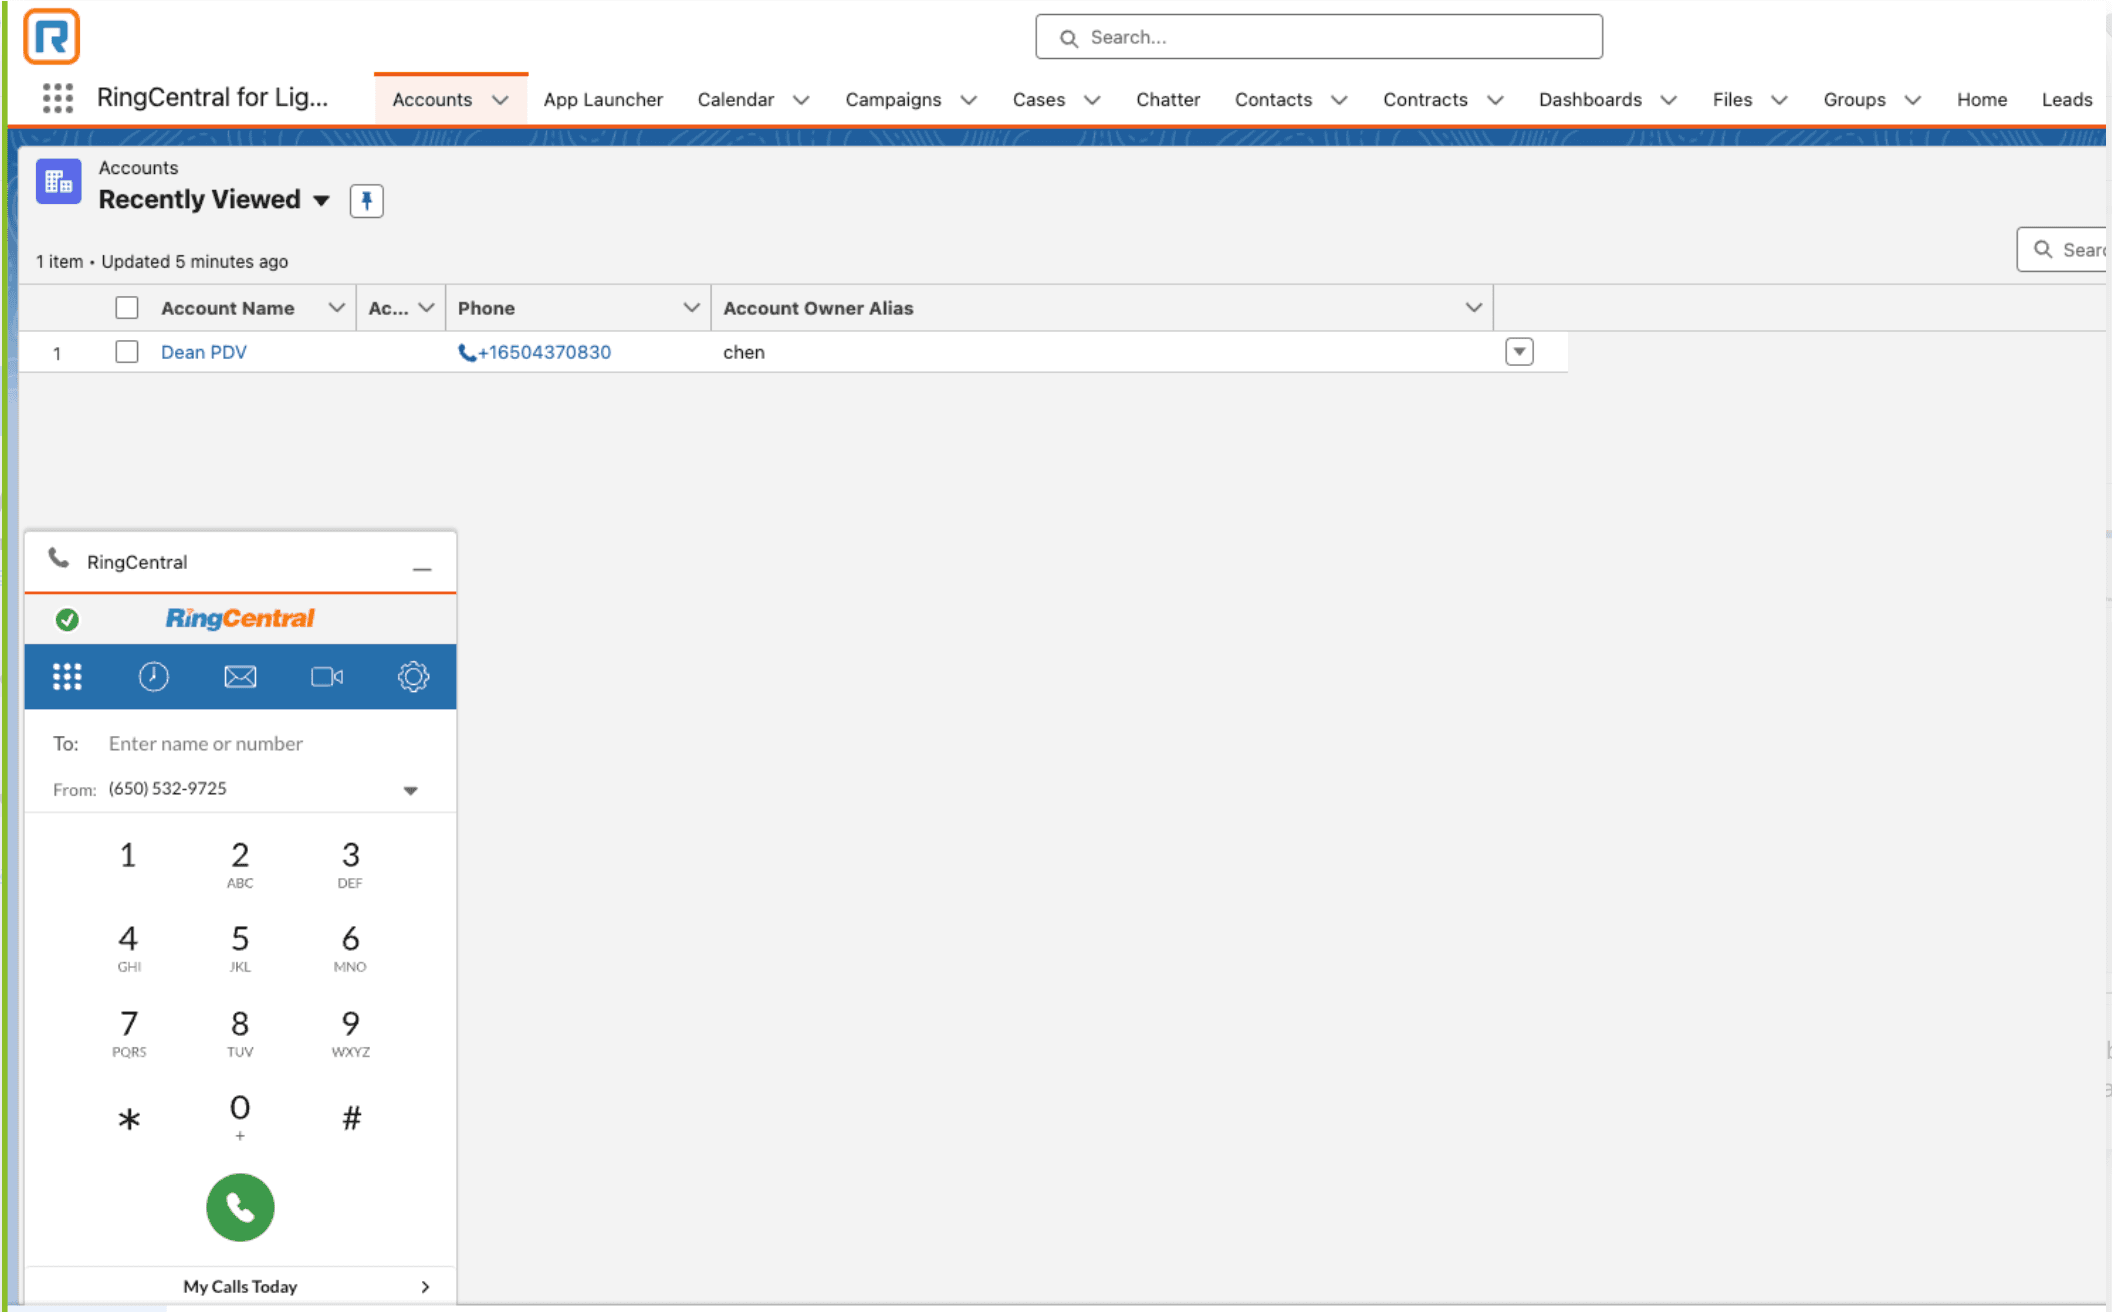Click the phone icon in RingCentral panel header
This screenshot has height=1312, width=2112.
tap(59, 559)
